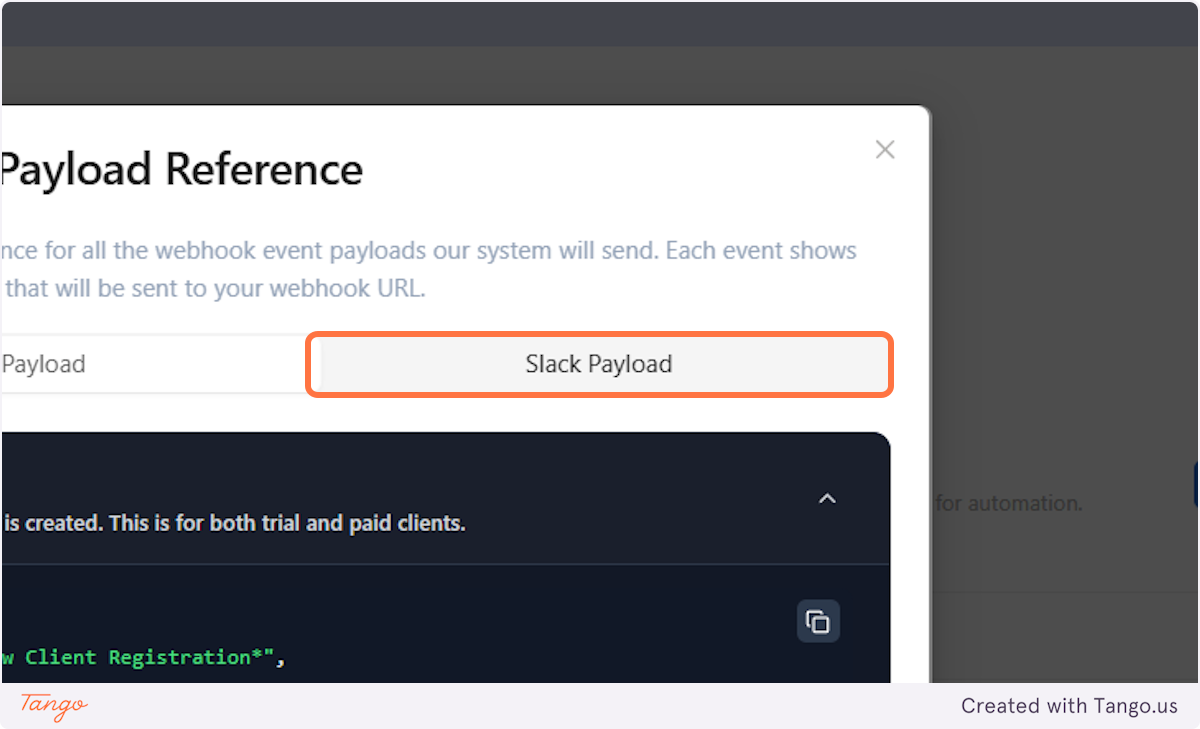
Task: Close the Payload Reference dialog
Action: [885, 150]
